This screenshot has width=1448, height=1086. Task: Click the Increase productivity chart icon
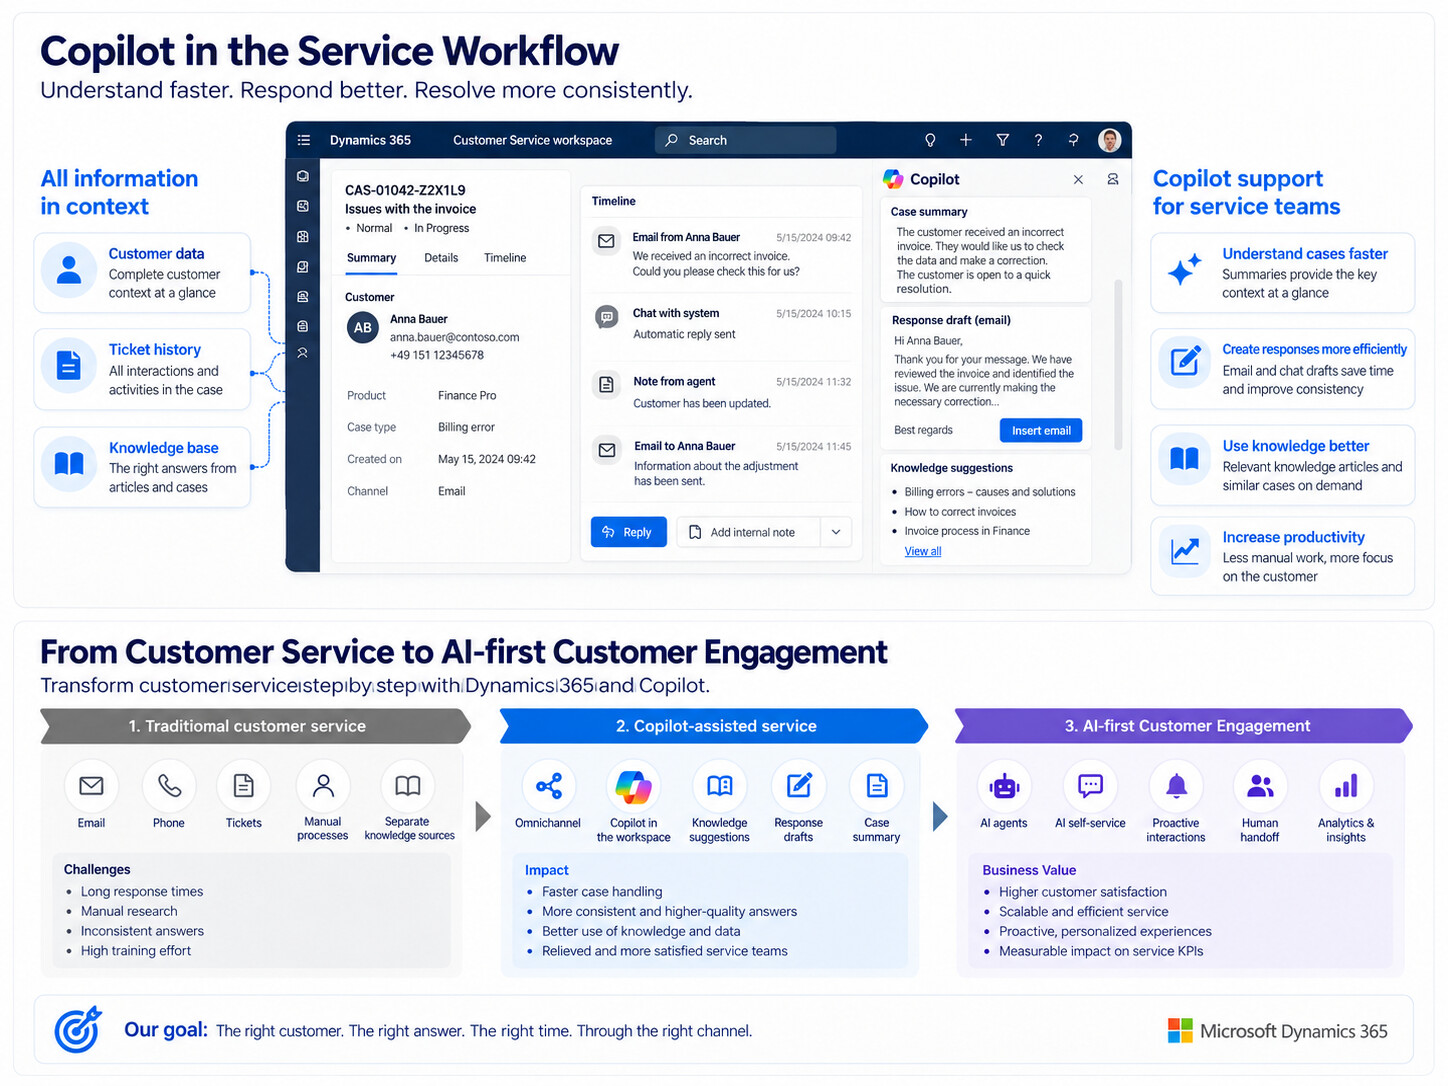pos(1185,550)
